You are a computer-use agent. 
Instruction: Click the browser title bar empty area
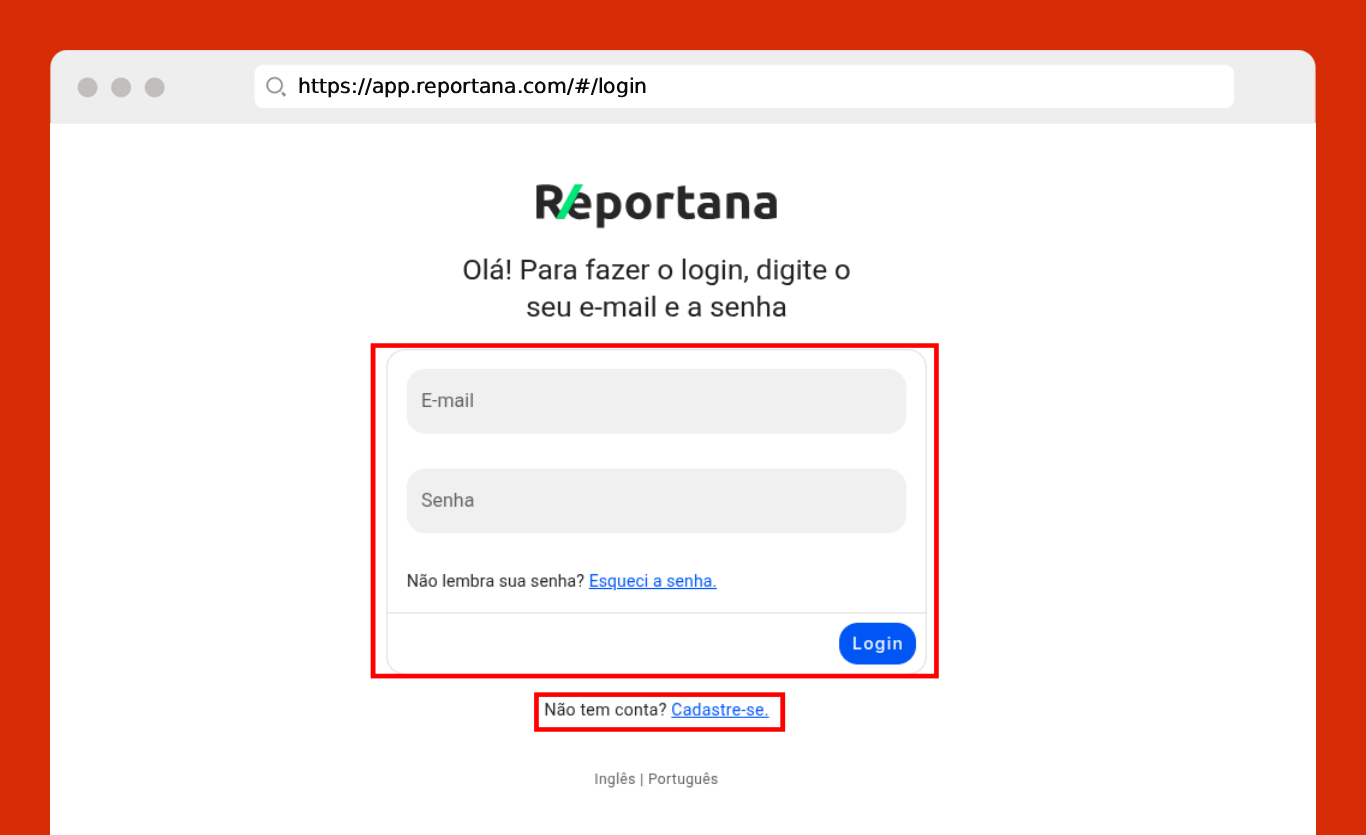click(1274, 87)
